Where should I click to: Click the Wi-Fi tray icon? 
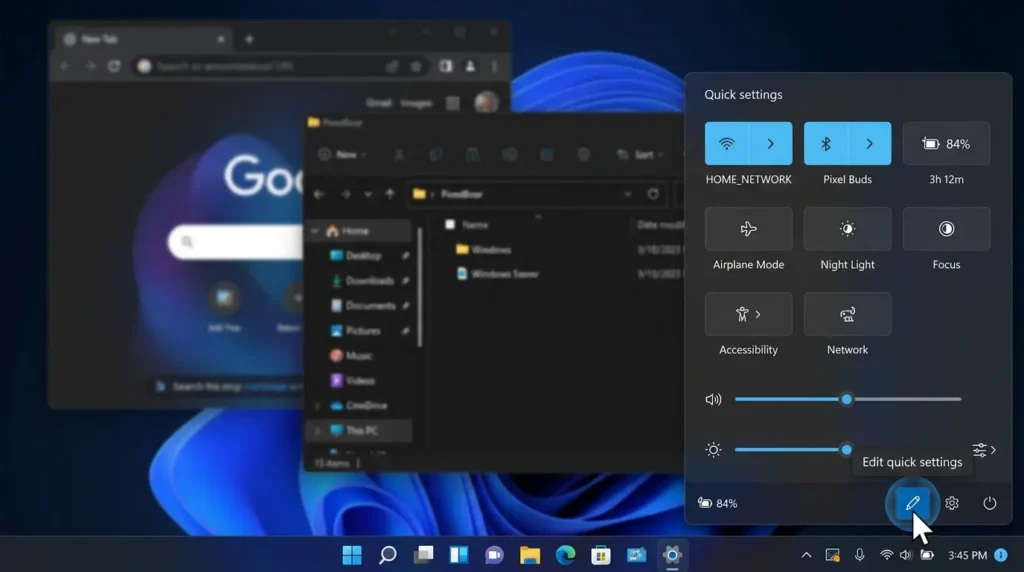click(x=886, y=555)
